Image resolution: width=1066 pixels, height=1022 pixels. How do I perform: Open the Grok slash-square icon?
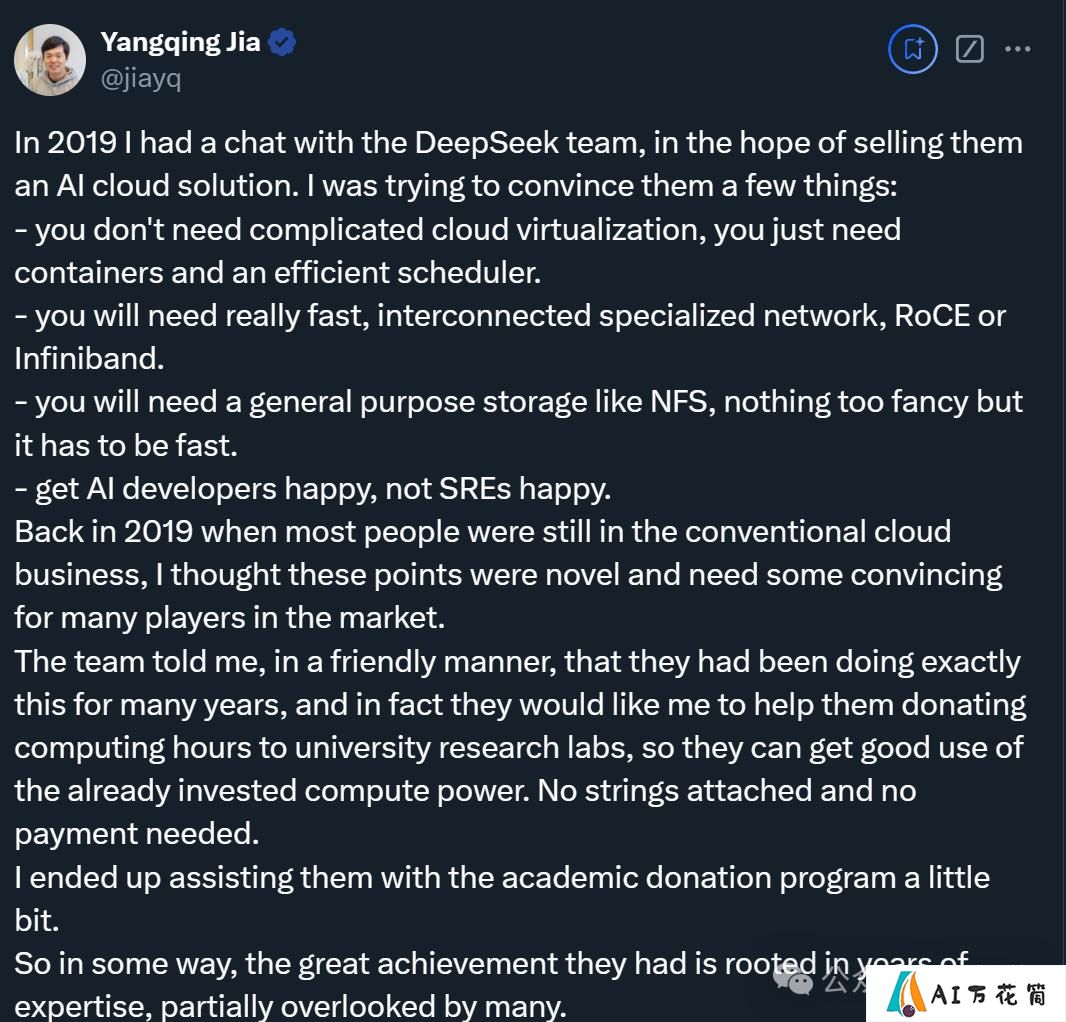point(969,49)
